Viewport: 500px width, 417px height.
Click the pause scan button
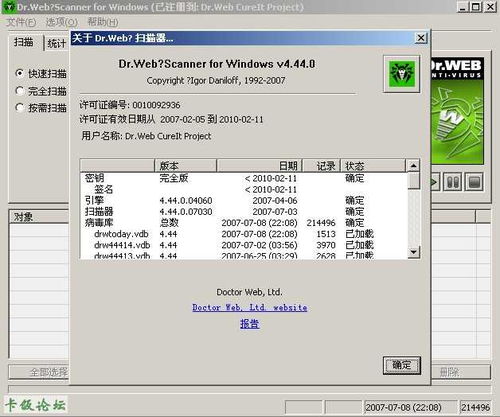click(x=452, y=182)
